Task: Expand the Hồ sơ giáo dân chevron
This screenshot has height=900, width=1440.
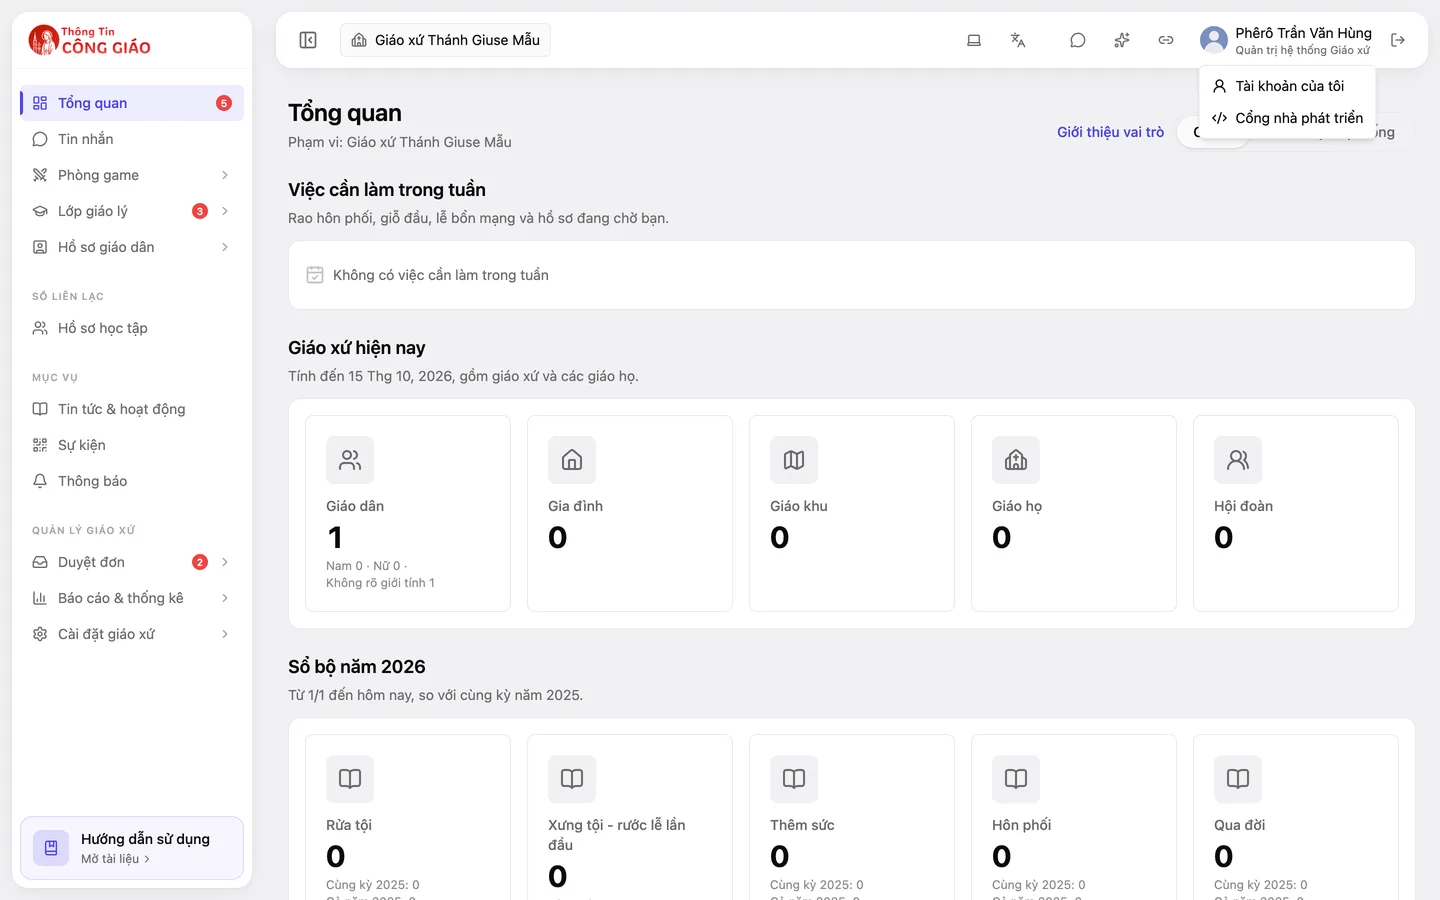Action: [x=225, y=247]
